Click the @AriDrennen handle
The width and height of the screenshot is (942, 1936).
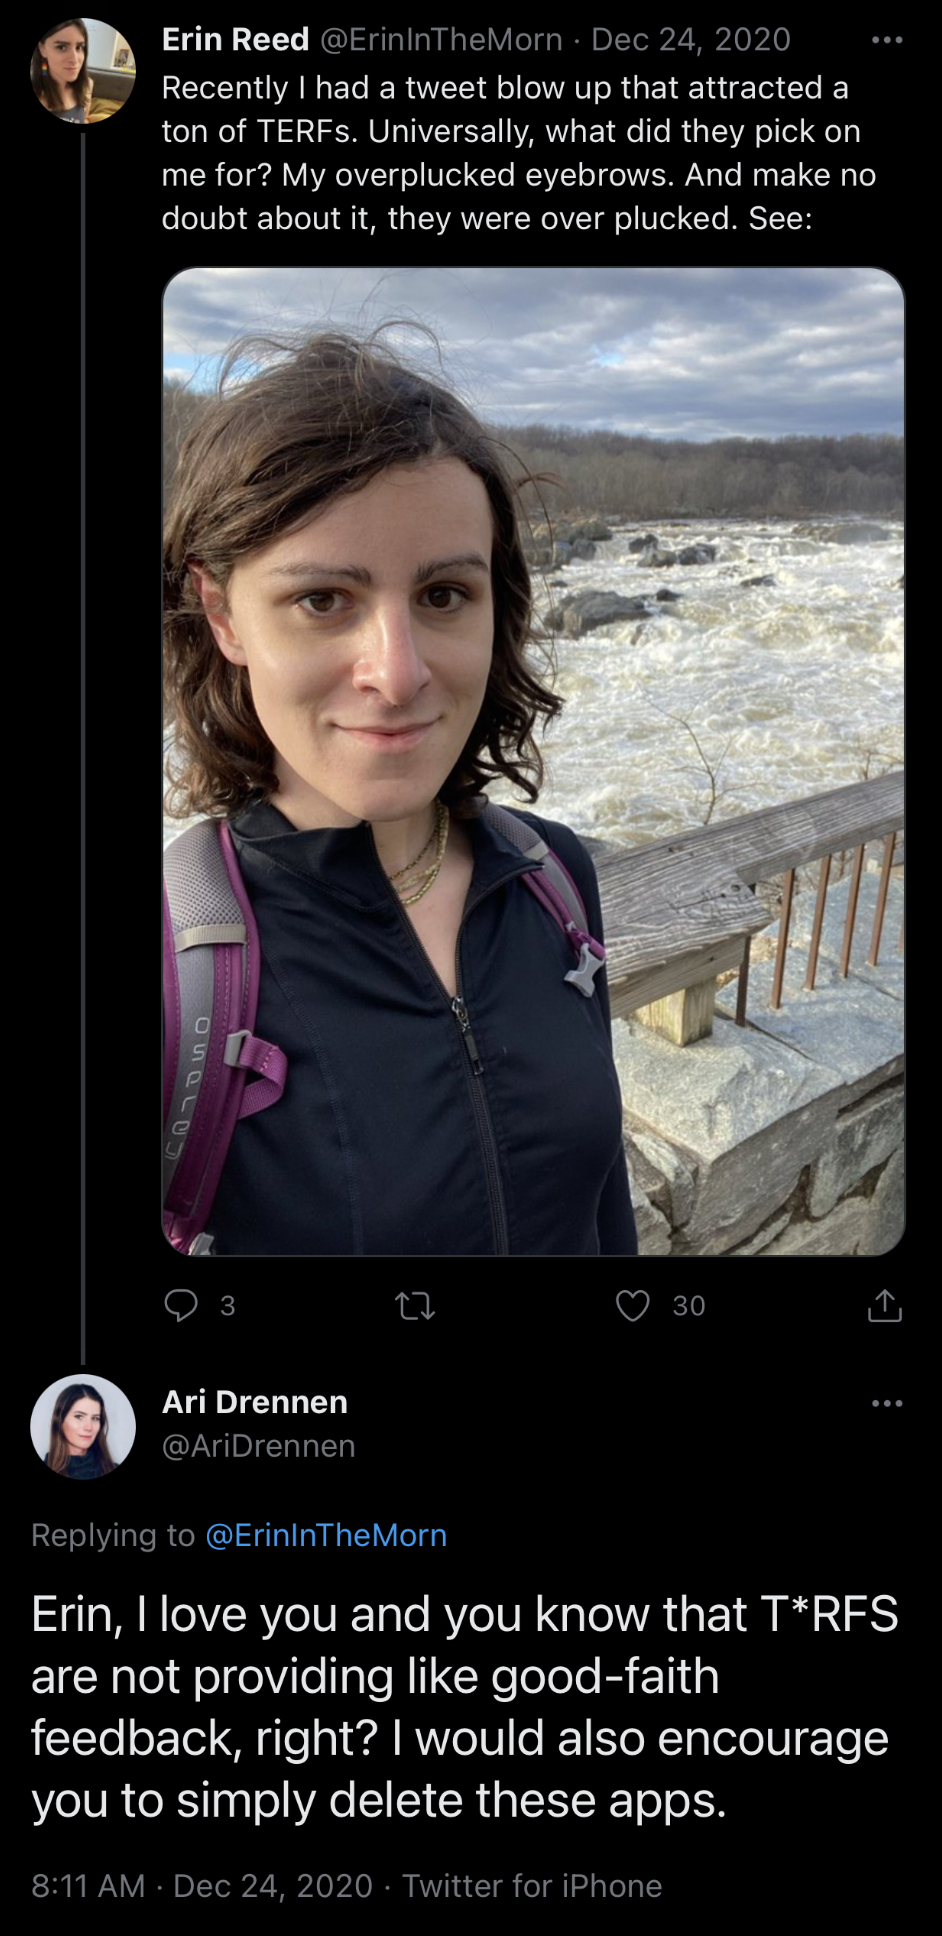[259, 1446]
